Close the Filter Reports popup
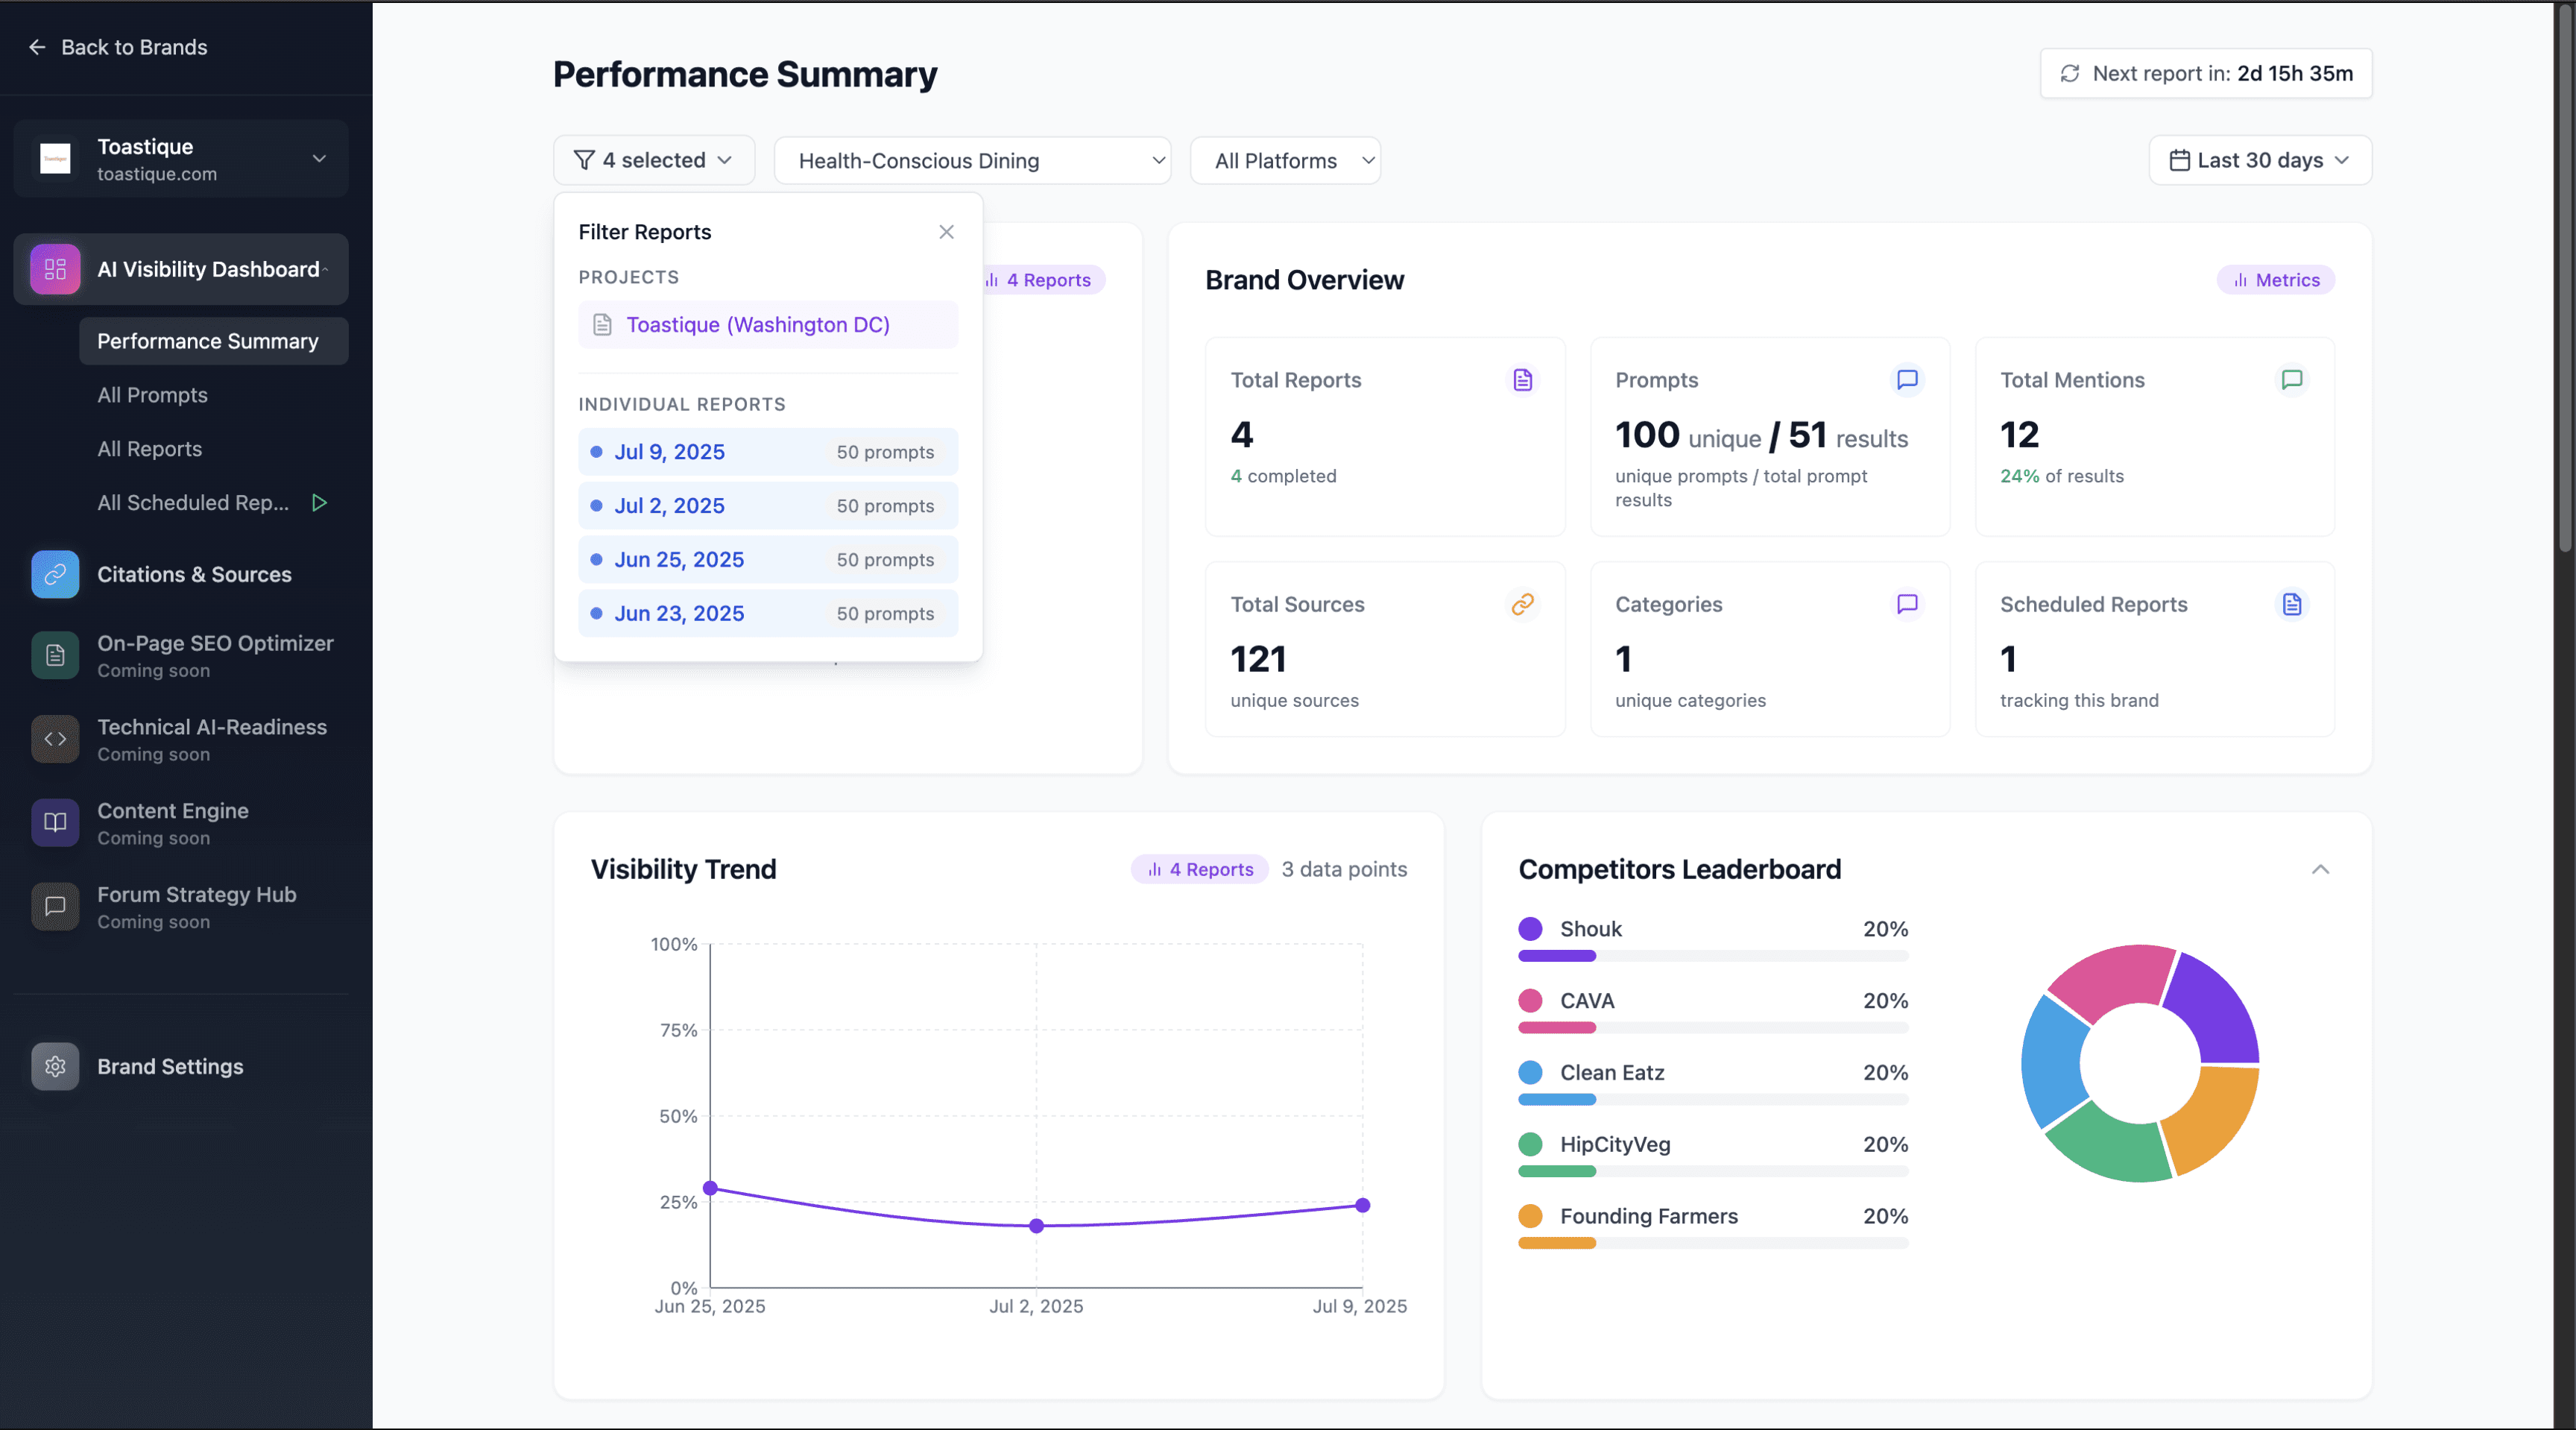Viewport: 2576px width, 1430px height. click(946, 232)
